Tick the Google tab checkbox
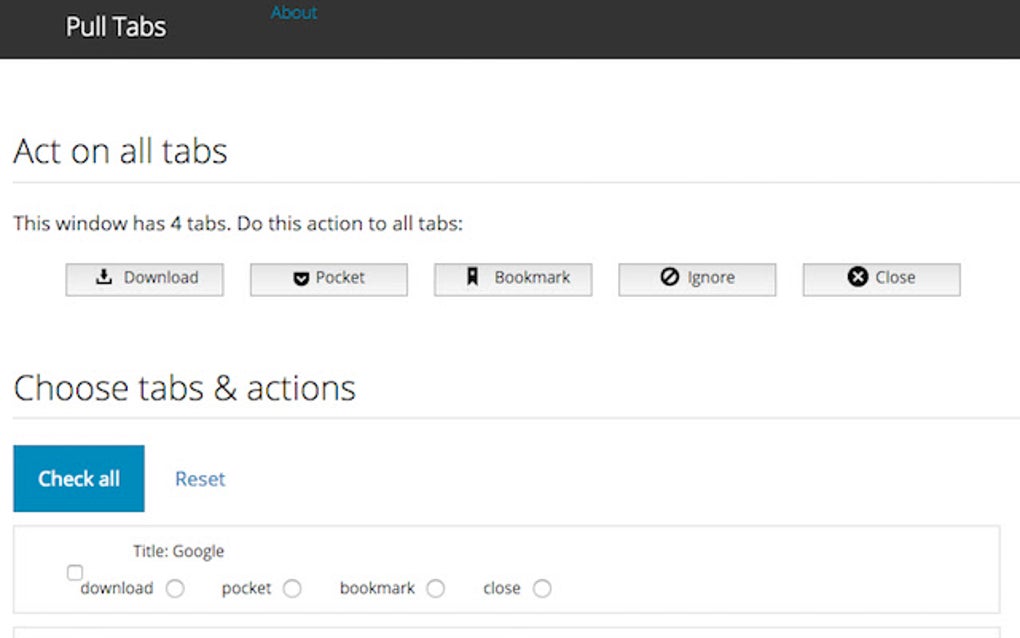The width and height of the screenshot is (1020, 638). pyautogui.click(x=75, y=573)
